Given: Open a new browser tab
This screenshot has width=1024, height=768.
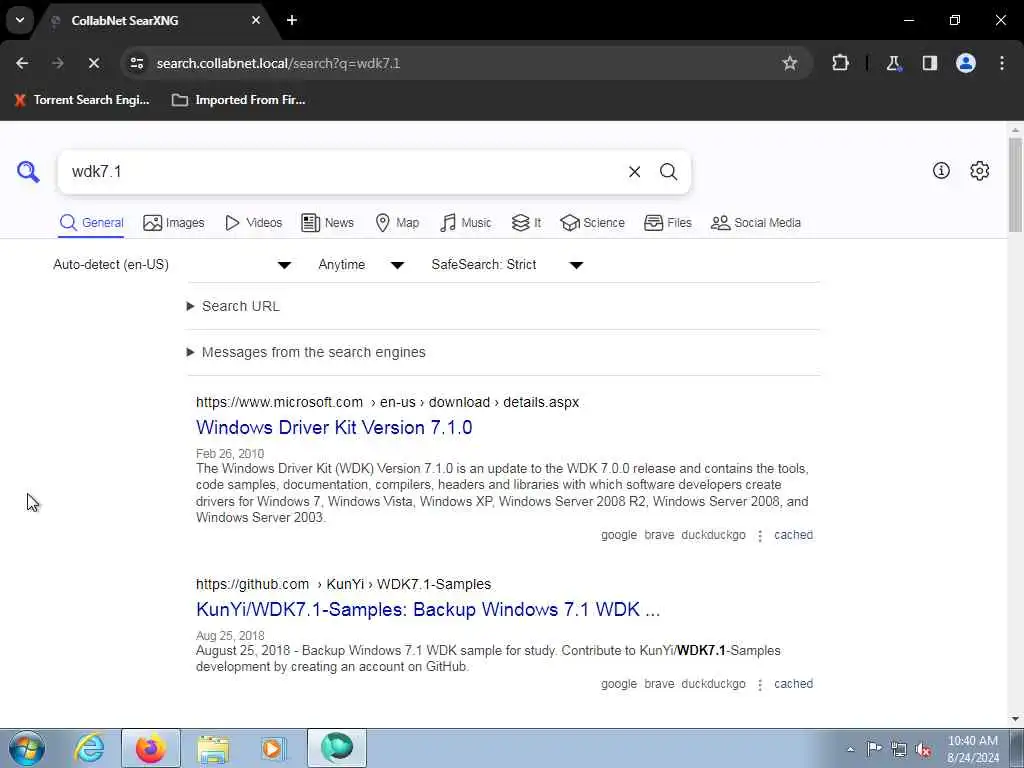Looking at the screenshot, I should click(x=292, y=20).
